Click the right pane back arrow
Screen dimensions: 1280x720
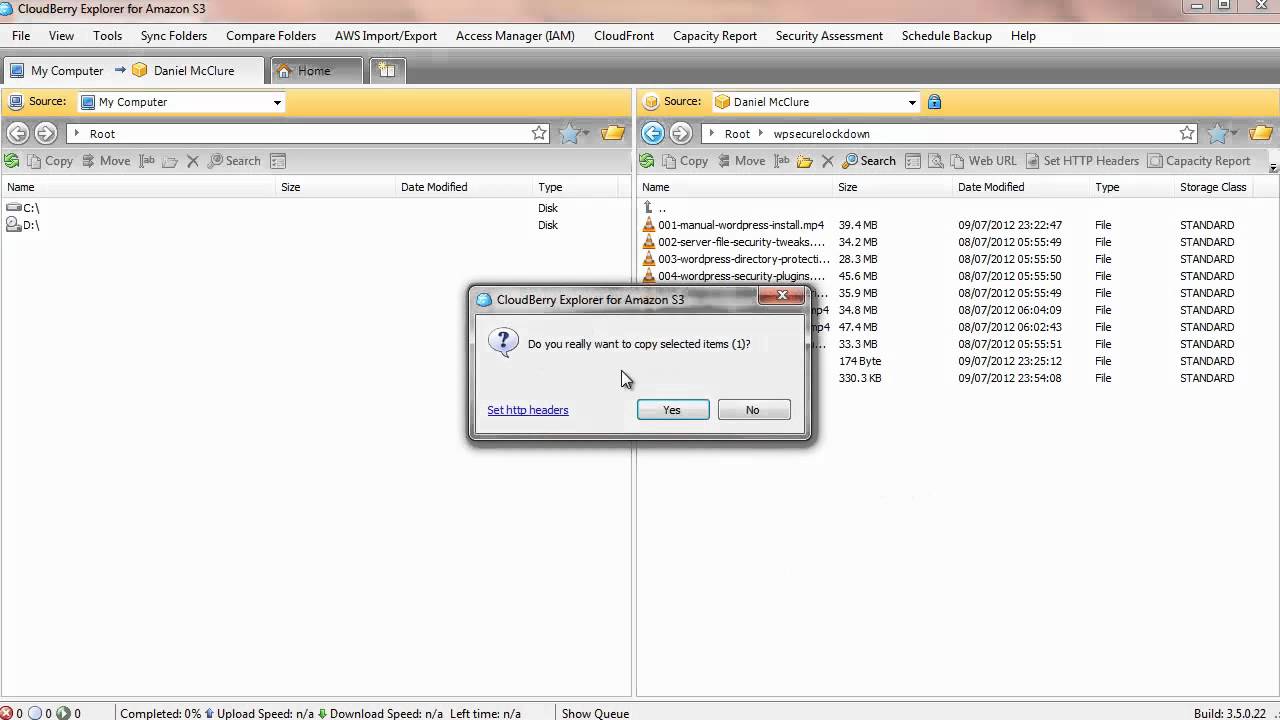(652, 133)
